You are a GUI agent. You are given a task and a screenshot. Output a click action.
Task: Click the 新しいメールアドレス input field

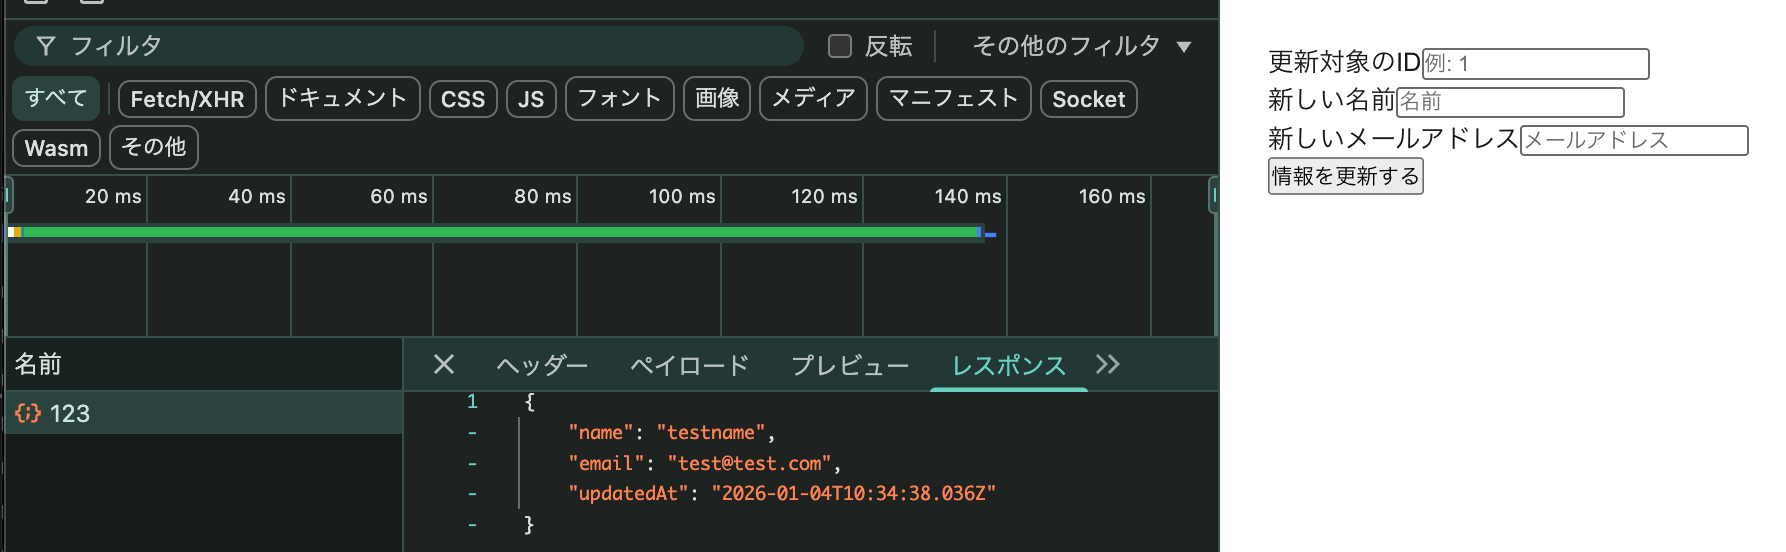point(1634,140)
